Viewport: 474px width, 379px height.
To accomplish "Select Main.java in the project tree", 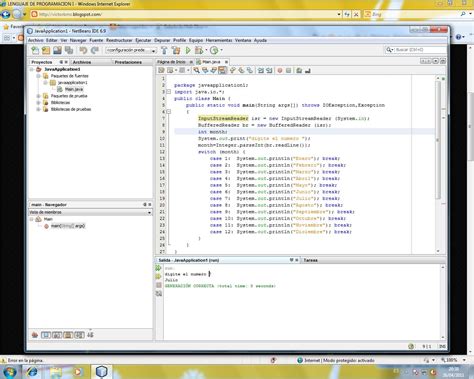I will click(74, 89).
